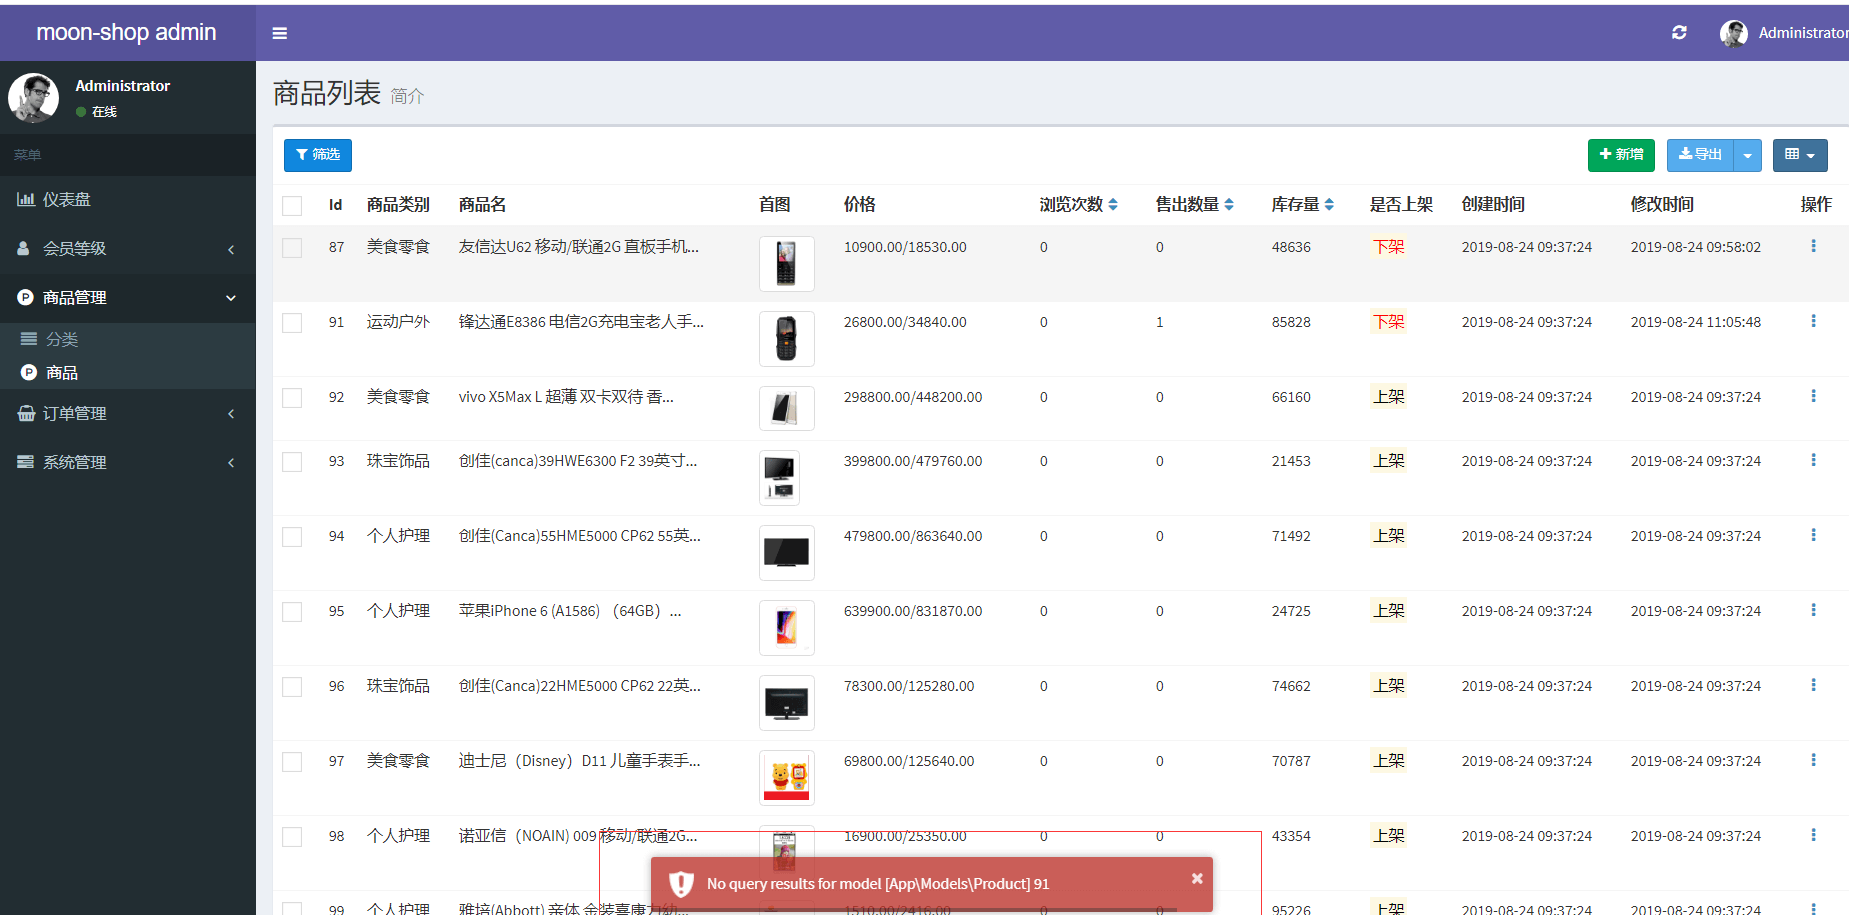Click modified time 2019-08-24 11:05:48
Screen dimensions: 1849x915
(1696, 322)
